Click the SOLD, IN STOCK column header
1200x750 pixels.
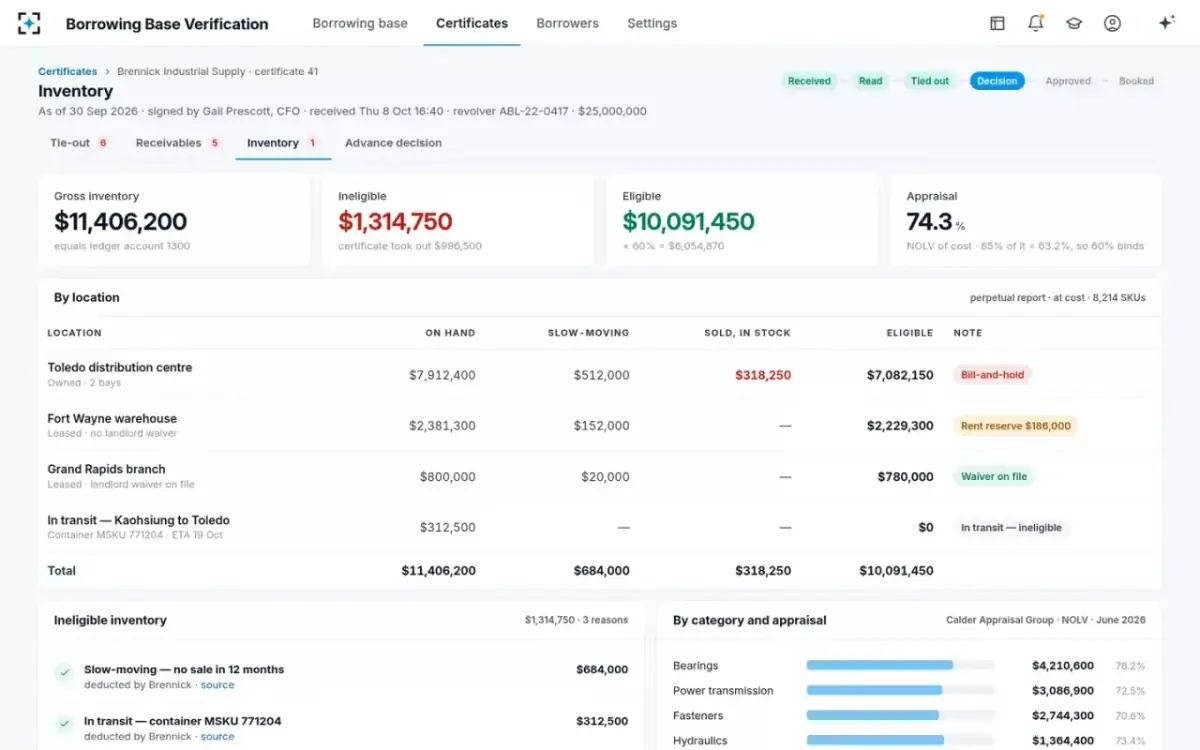point(747,333)
